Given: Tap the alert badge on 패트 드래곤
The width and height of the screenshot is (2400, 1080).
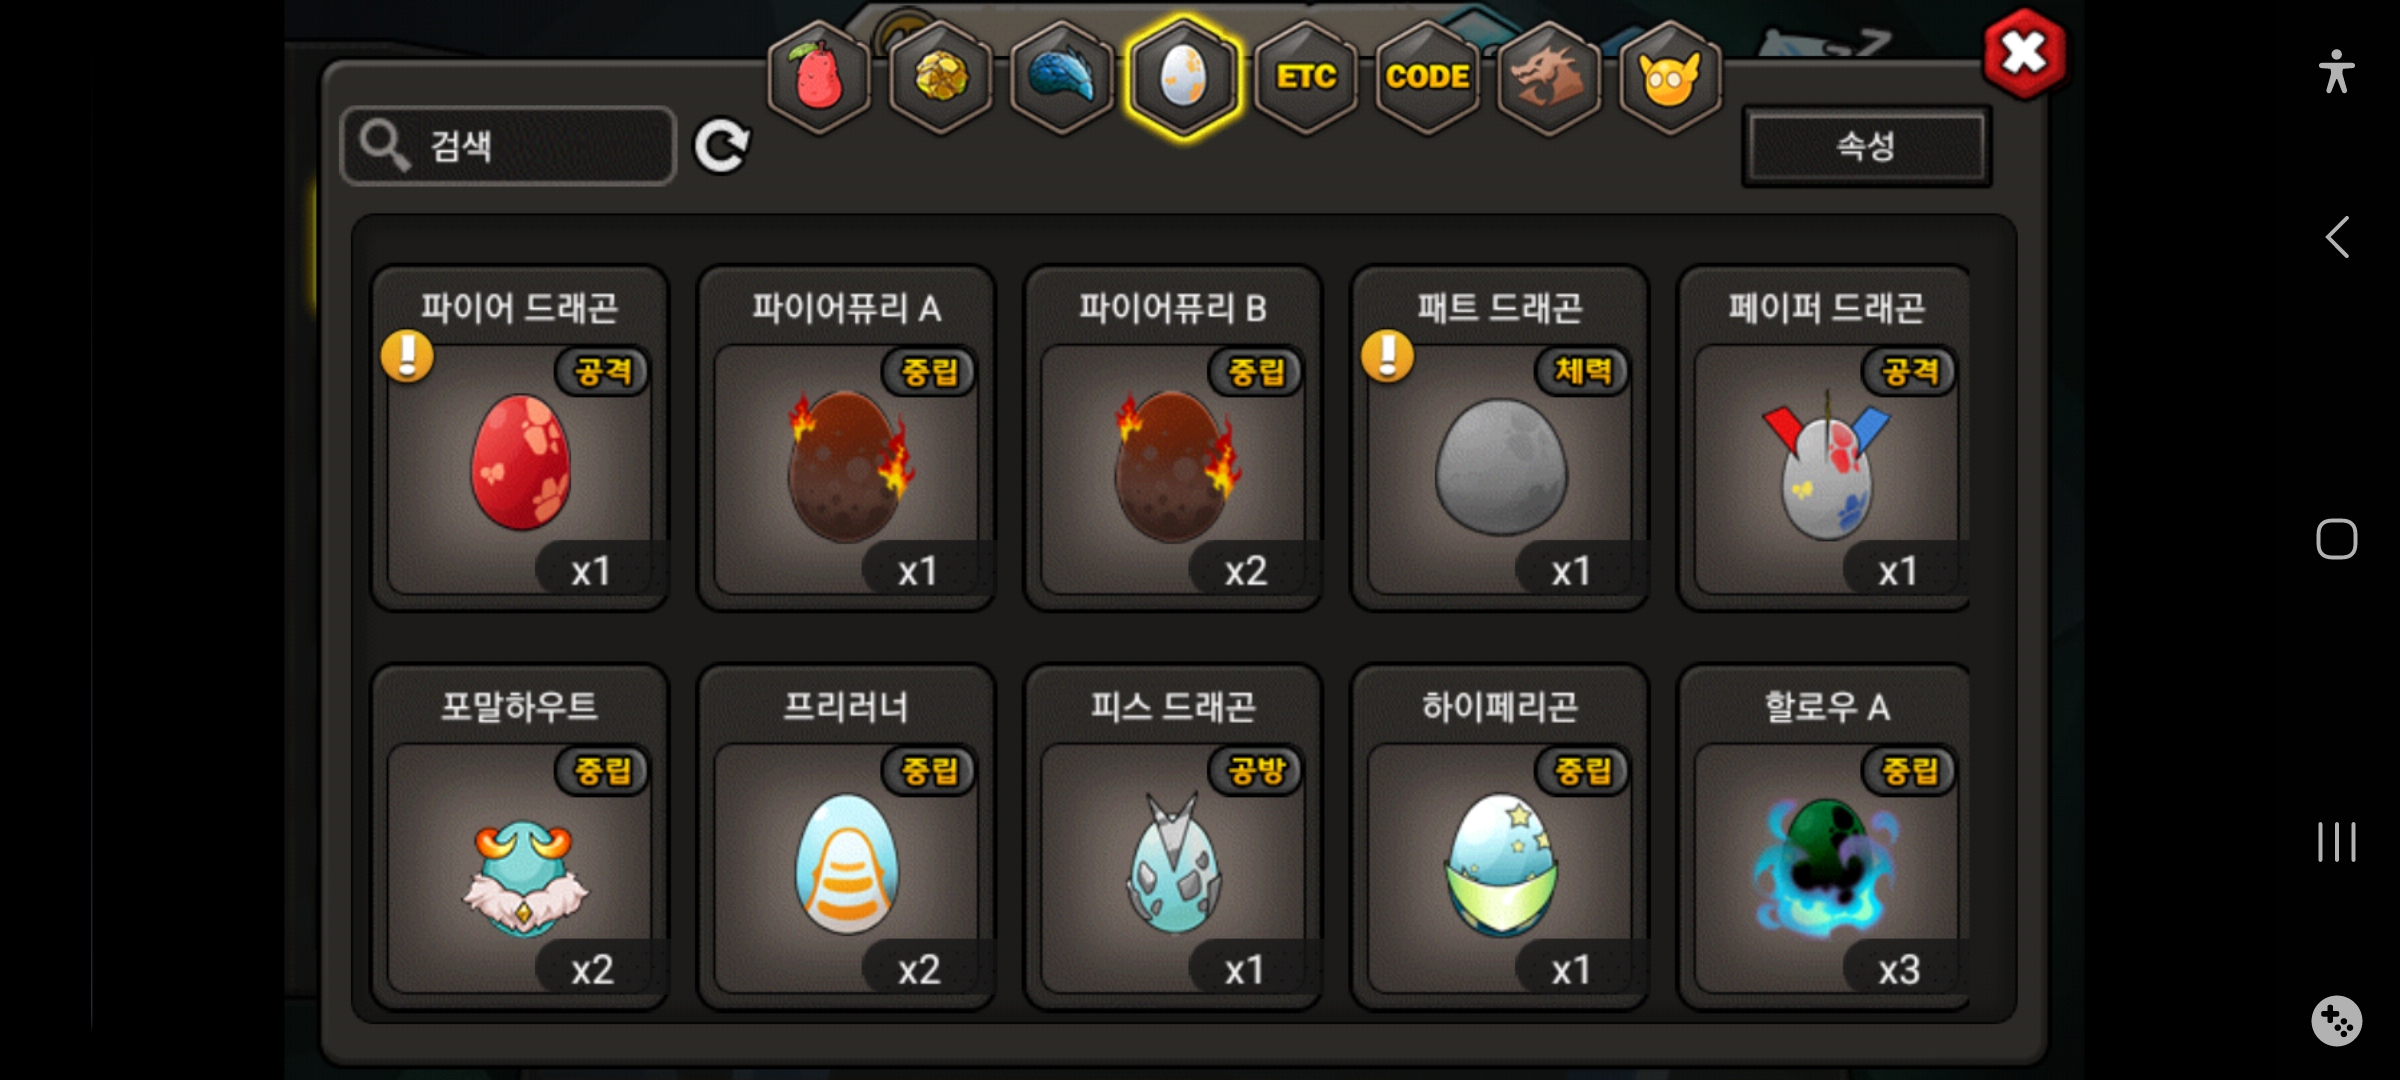Looking at the screenshot, I should [1388, 356].
